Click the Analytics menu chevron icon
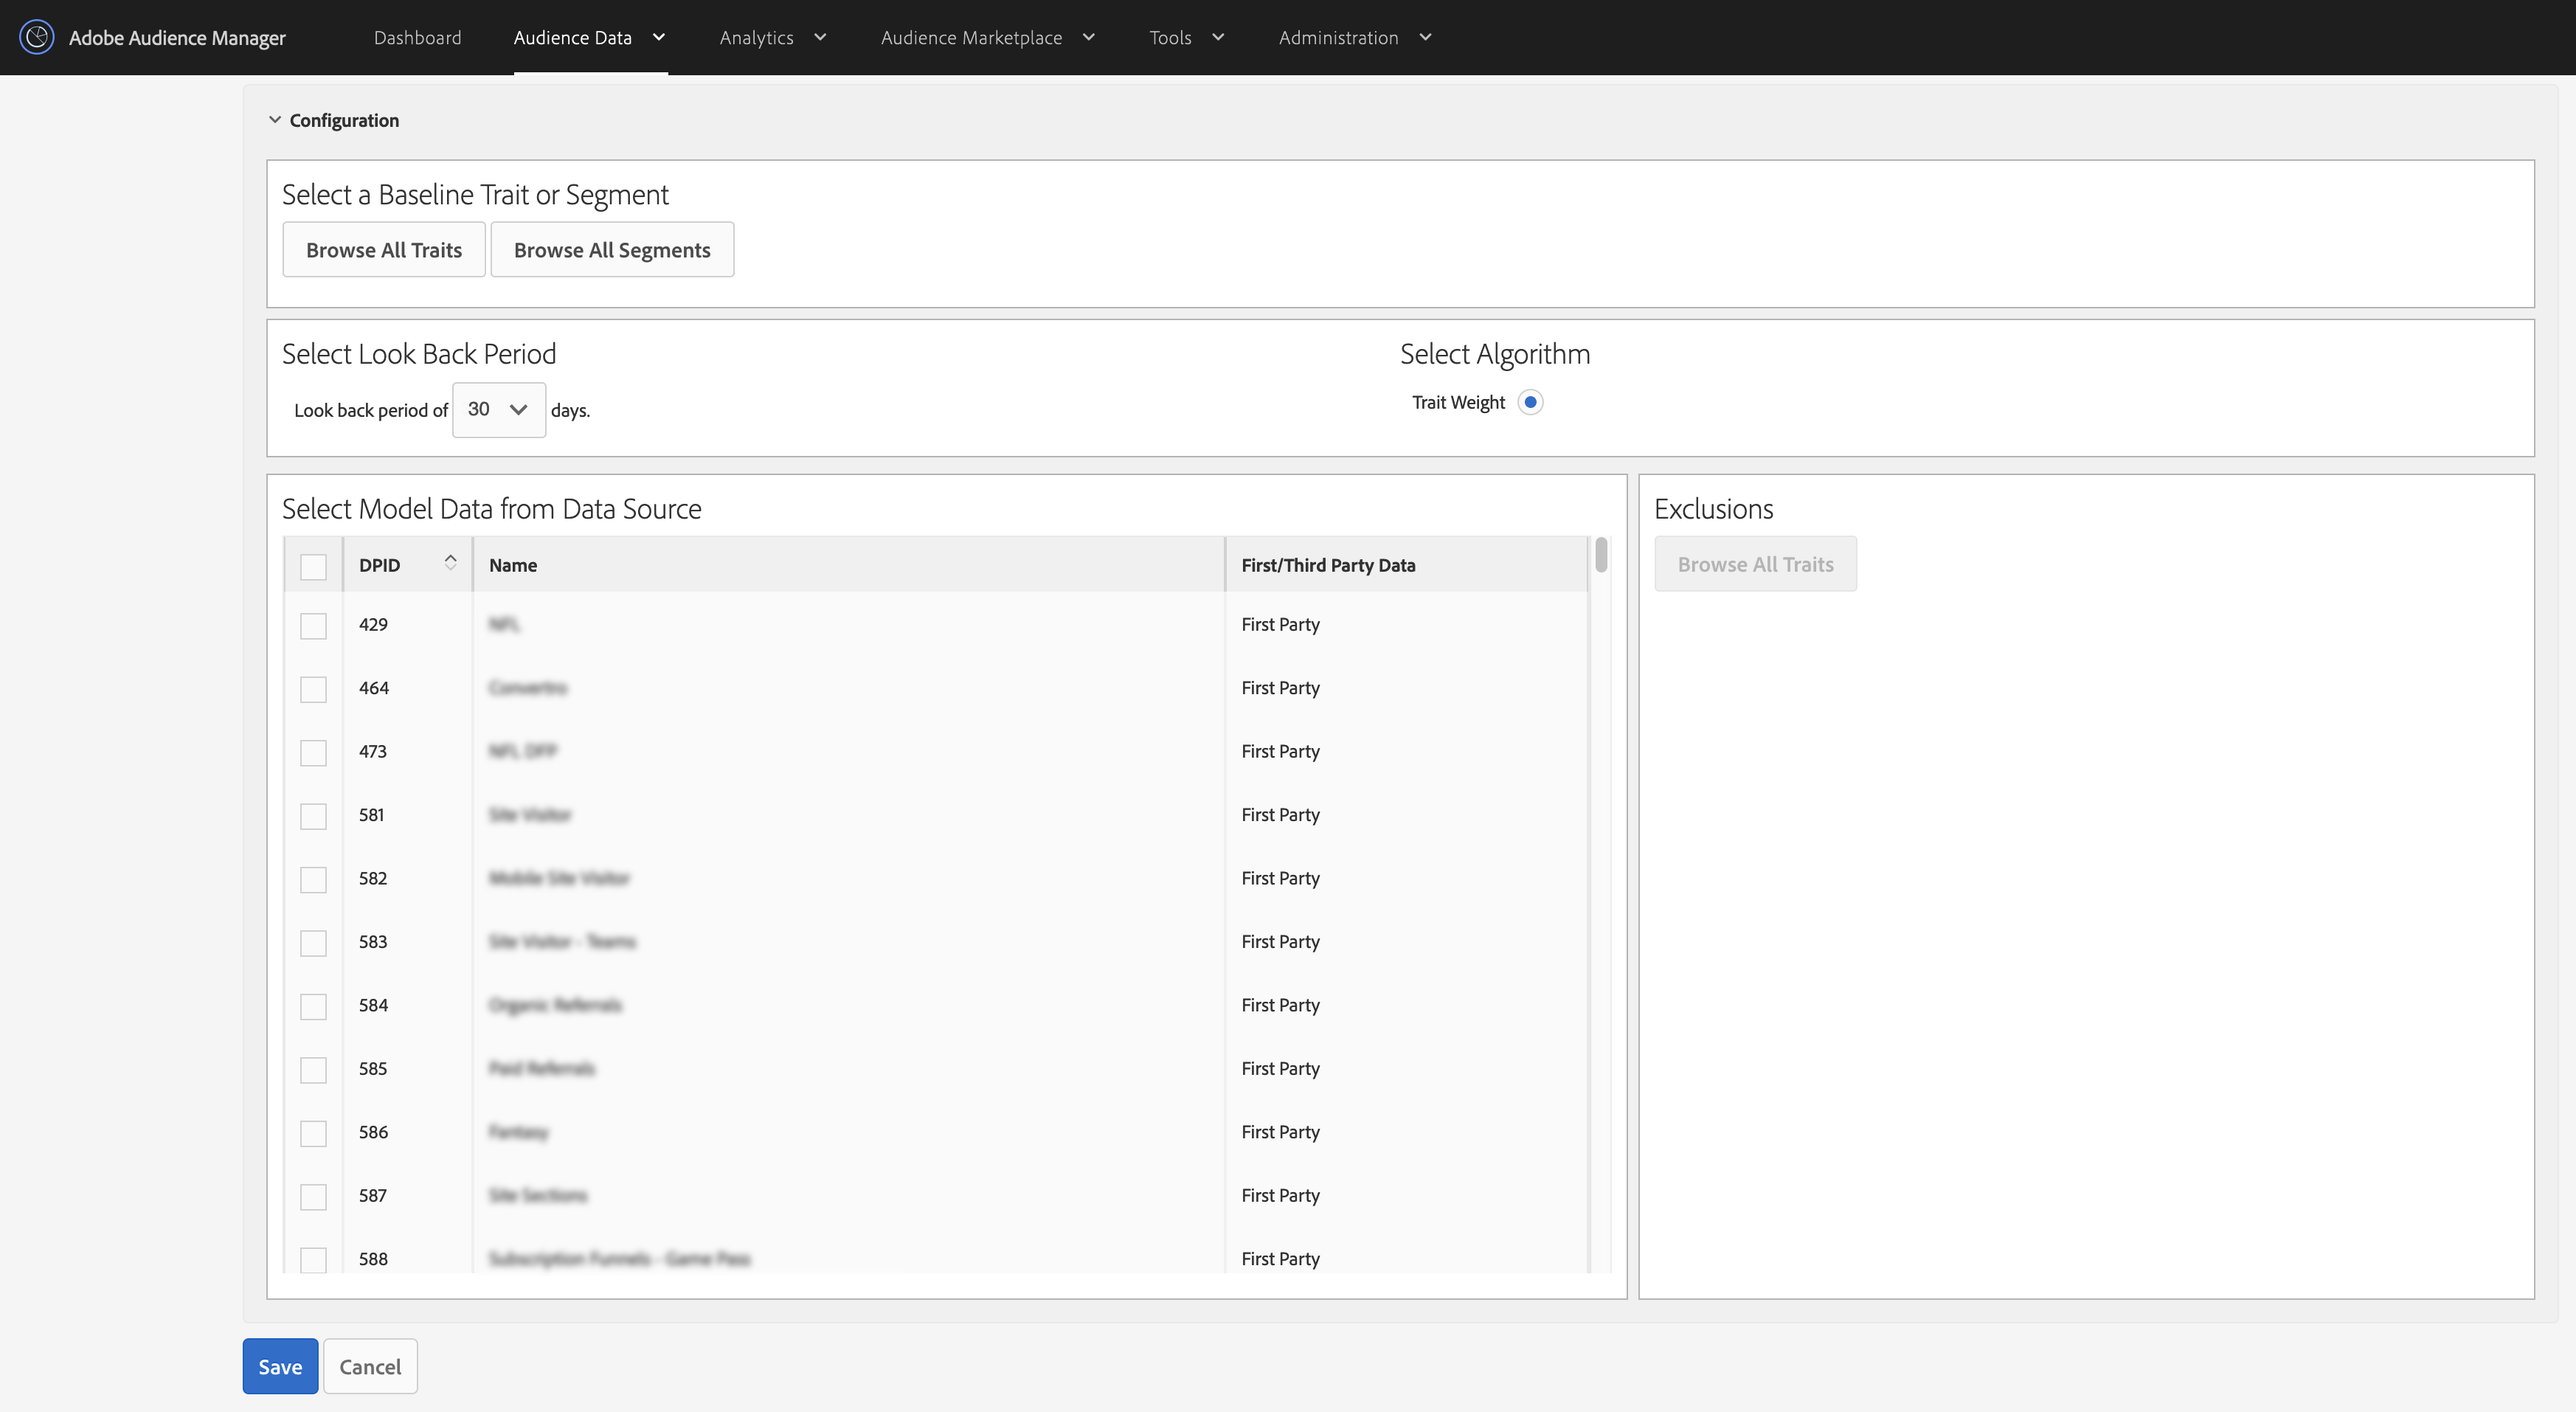 [820, 37]
